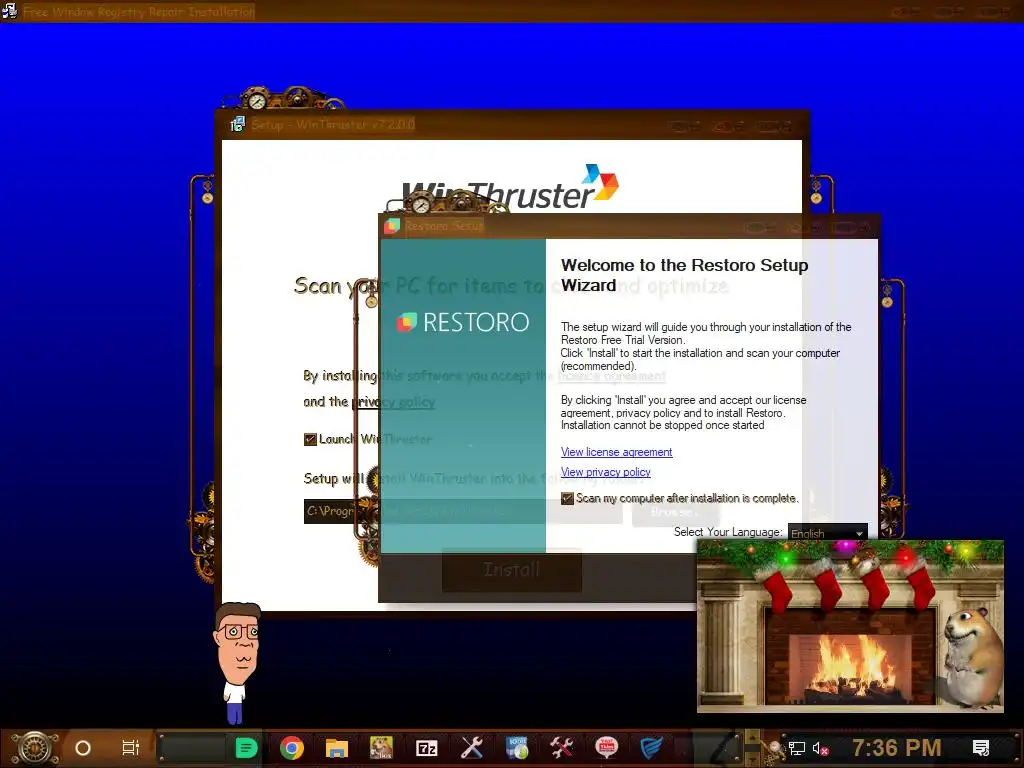
Task: Toggle the Launch WinThruster checkbox
Action: 310,440
